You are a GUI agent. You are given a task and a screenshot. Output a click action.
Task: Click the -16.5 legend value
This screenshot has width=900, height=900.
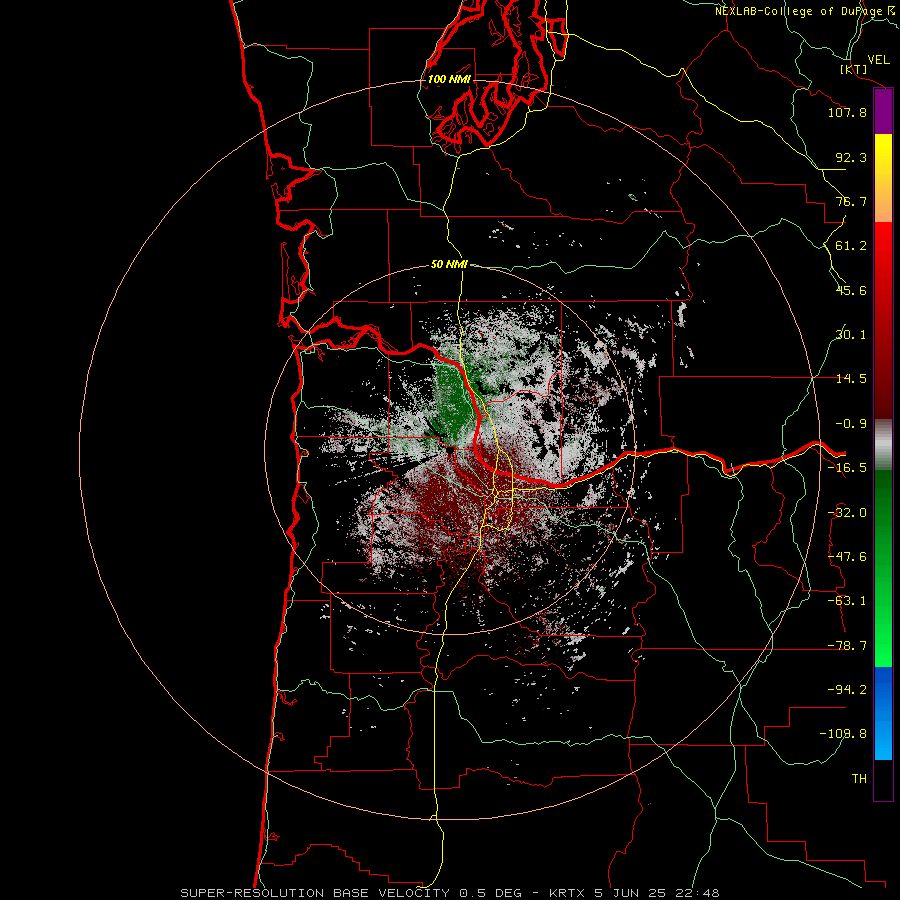pyautogui.click(x=847, y=468)
